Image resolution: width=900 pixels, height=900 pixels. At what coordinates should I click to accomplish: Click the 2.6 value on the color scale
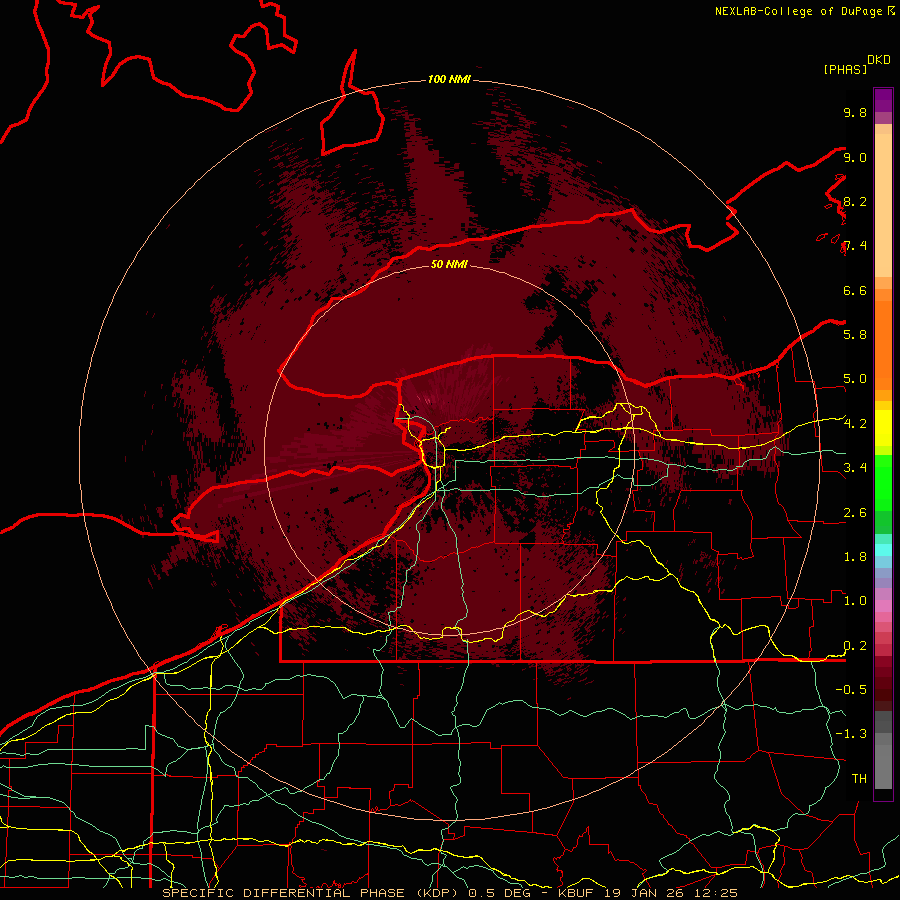(855, 513)
